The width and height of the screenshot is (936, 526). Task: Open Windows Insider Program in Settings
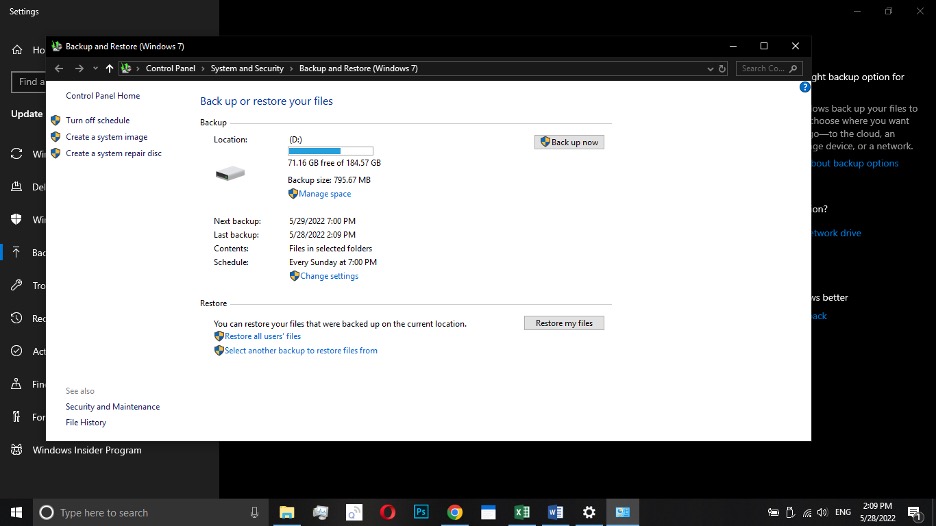click(87, 450)
